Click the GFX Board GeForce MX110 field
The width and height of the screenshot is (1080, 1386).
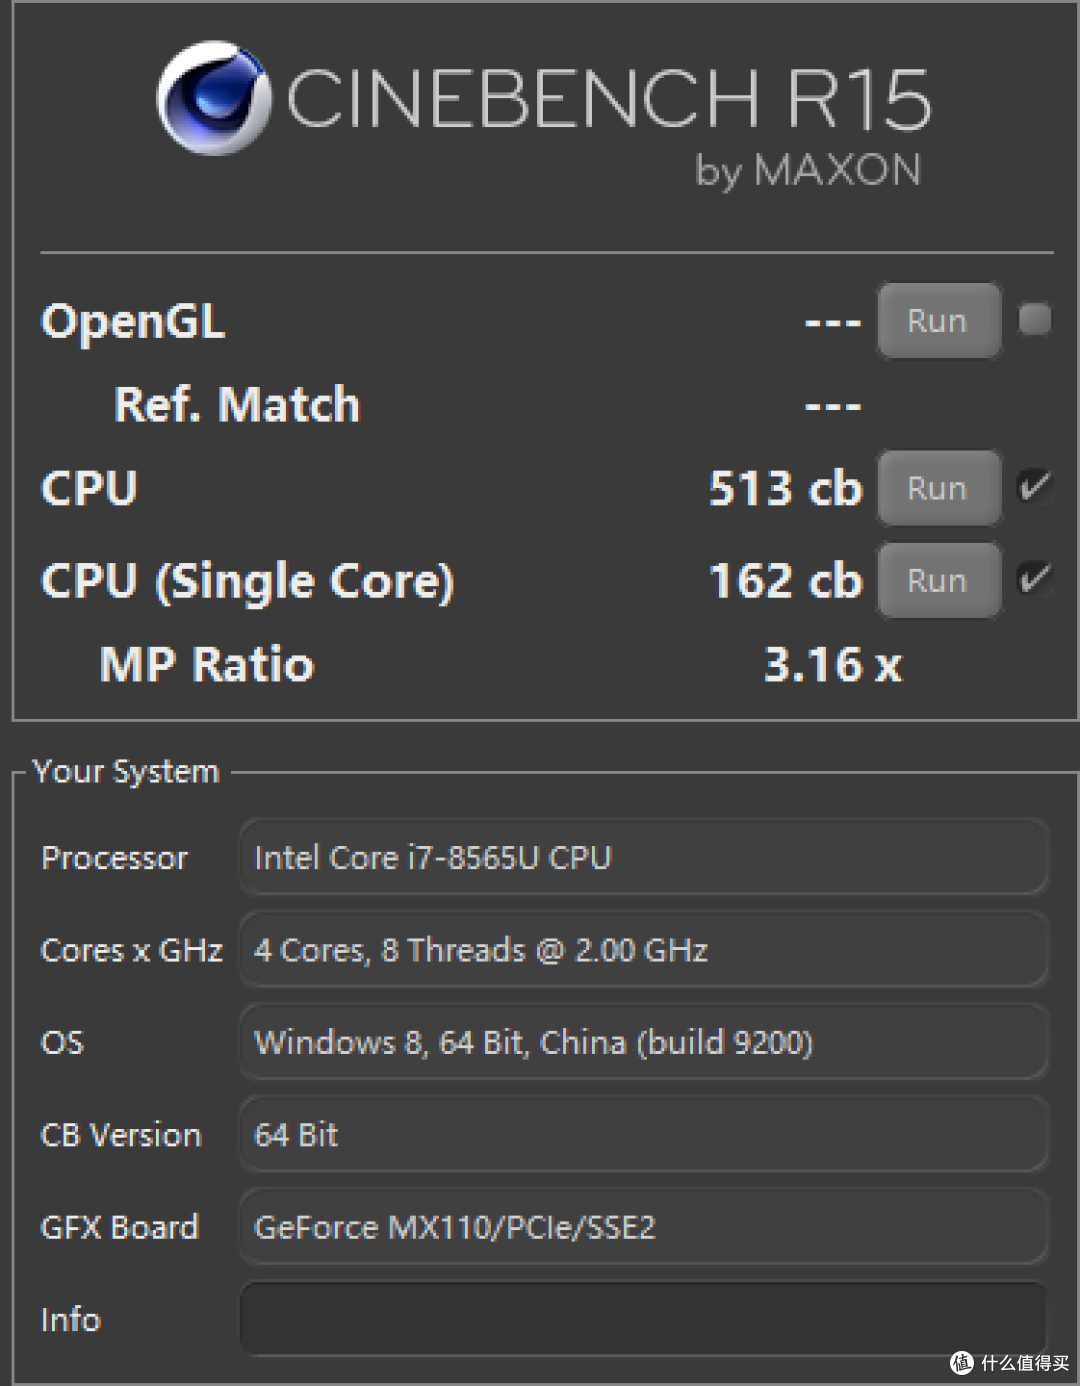coord(643,1227)
